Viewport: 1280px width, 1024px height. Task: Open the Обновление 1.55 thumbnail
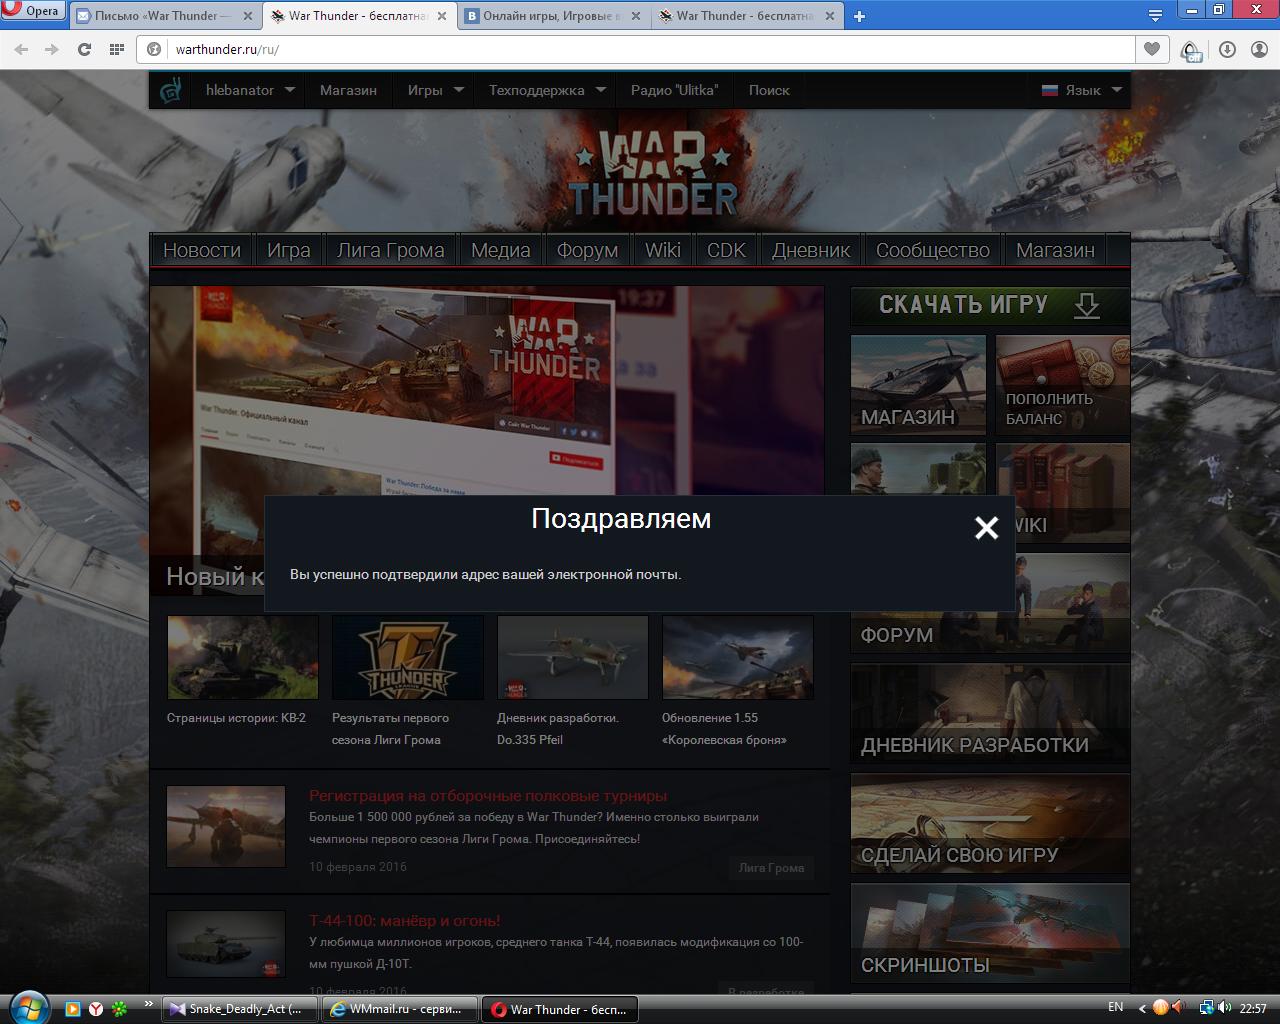[738, 657]
